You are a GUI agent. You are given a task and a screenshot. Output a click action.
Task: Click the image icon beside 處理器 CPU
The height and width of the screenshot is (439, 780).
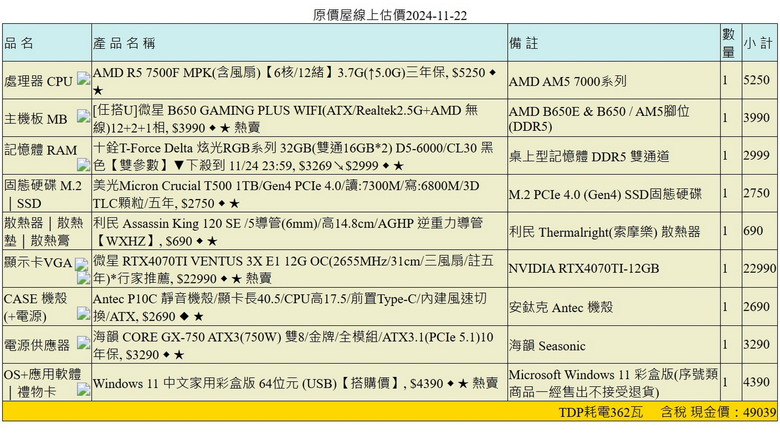click(83, 78)
